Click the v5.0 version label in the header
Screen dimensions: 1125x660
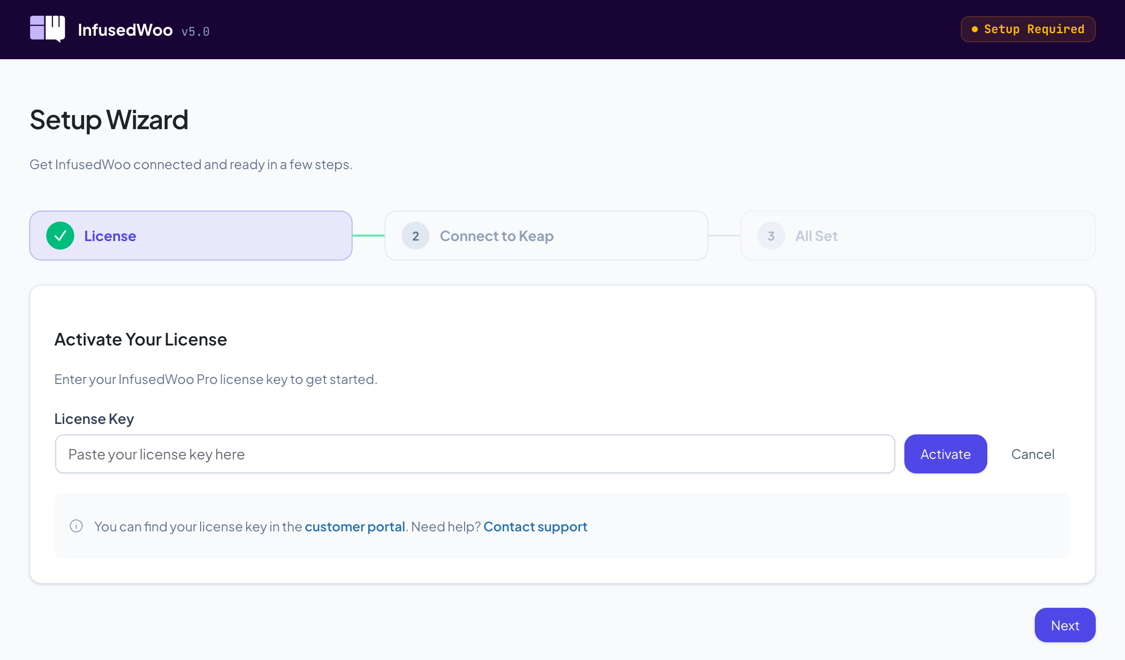point(197,30)
